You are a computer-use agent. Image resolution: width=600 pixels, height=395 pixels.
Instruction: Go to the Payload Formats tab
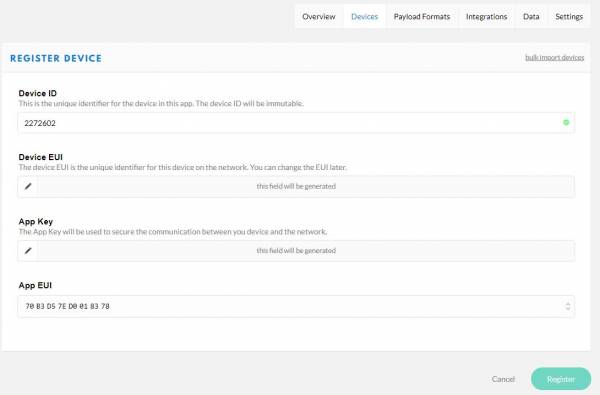point(422,16)
